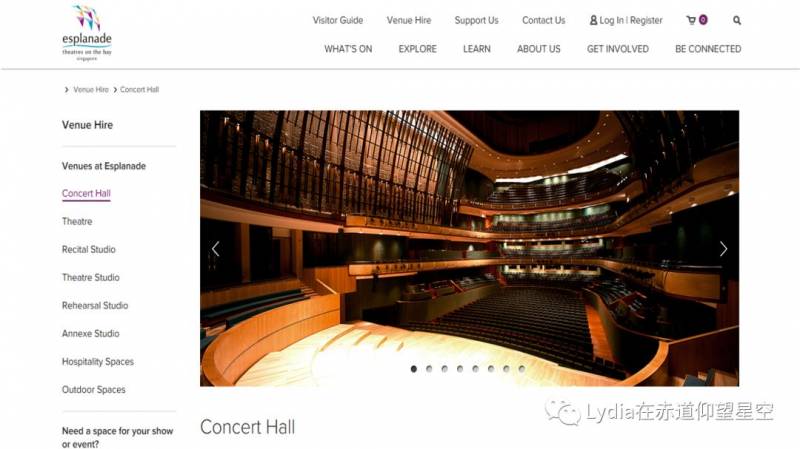Open the WHAT'S ON menu
Screen dimensions: 800x449
point(348,49)
